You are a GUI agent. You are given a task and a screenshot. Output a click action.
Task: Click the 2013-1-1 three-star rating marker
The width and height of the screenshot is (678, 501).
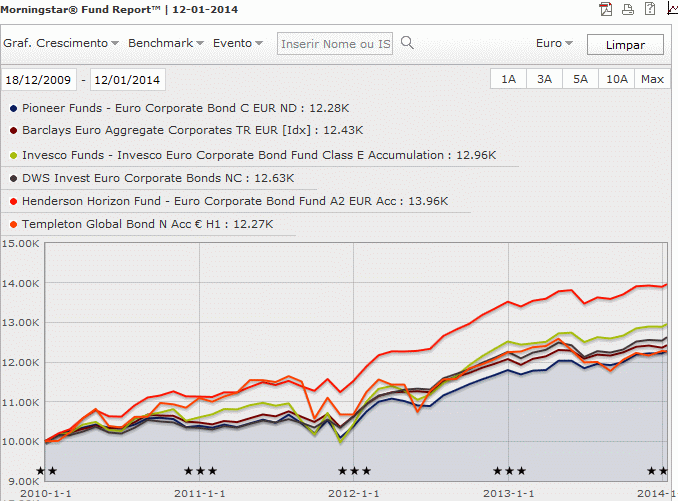[x=510, y=471]
